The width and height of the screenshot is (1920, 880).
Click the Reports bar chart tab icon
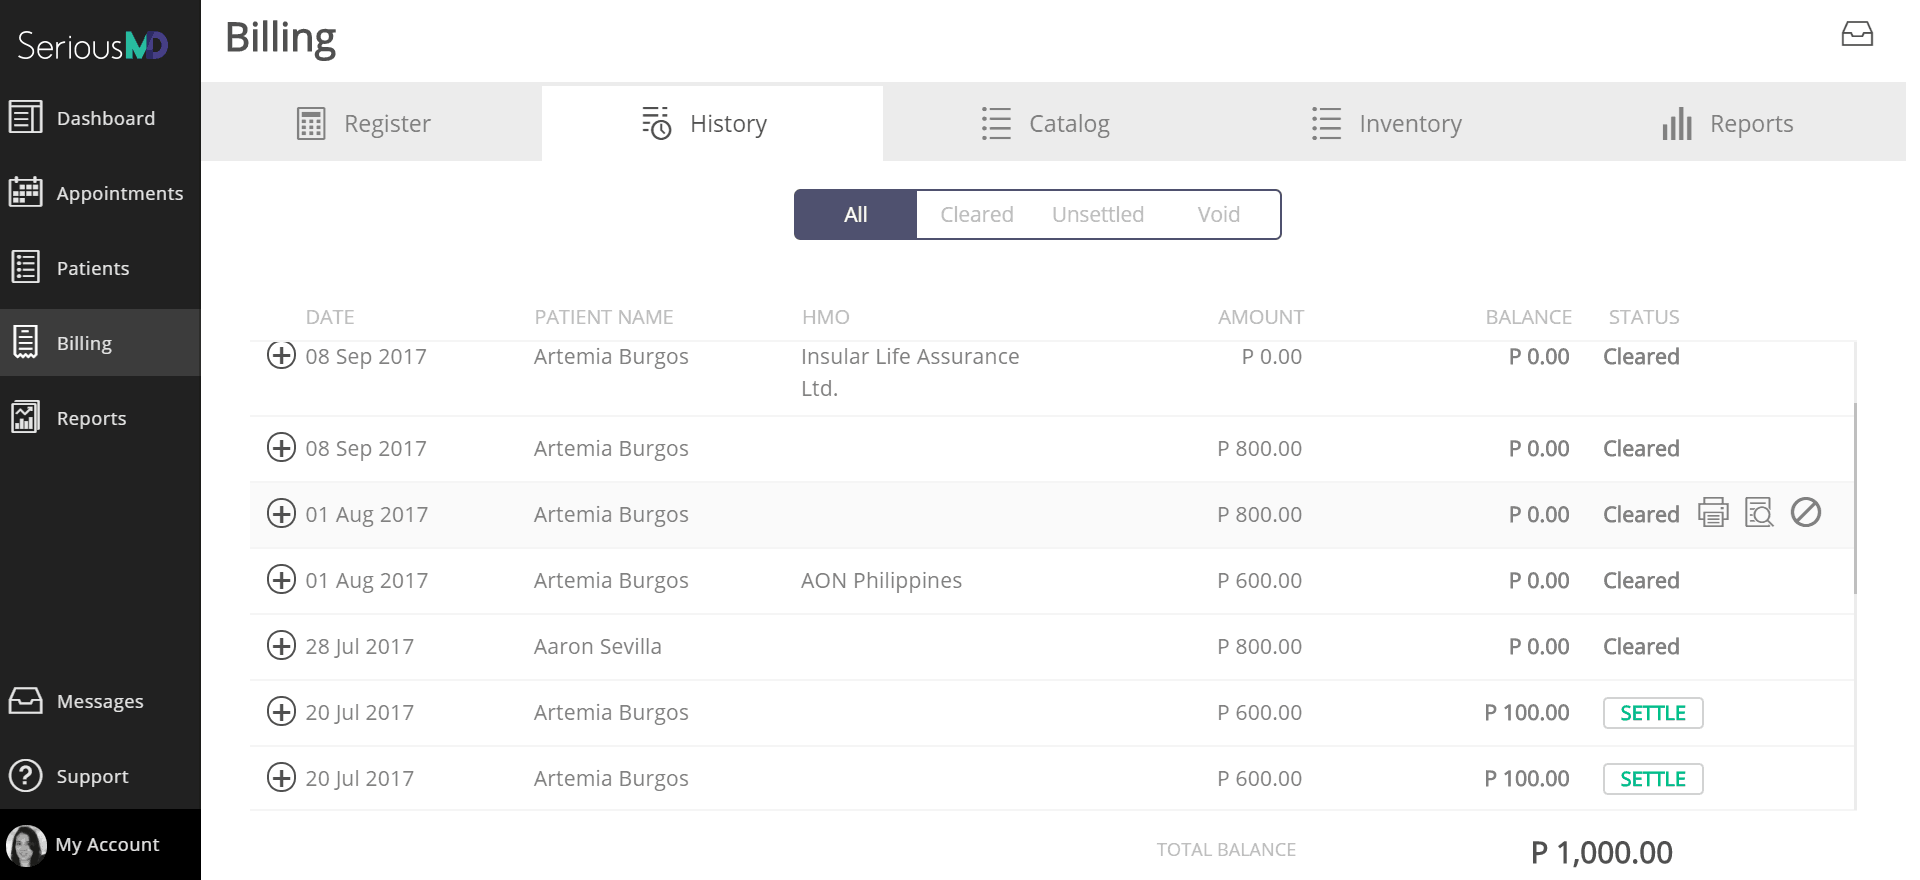tap(1677, 124)
